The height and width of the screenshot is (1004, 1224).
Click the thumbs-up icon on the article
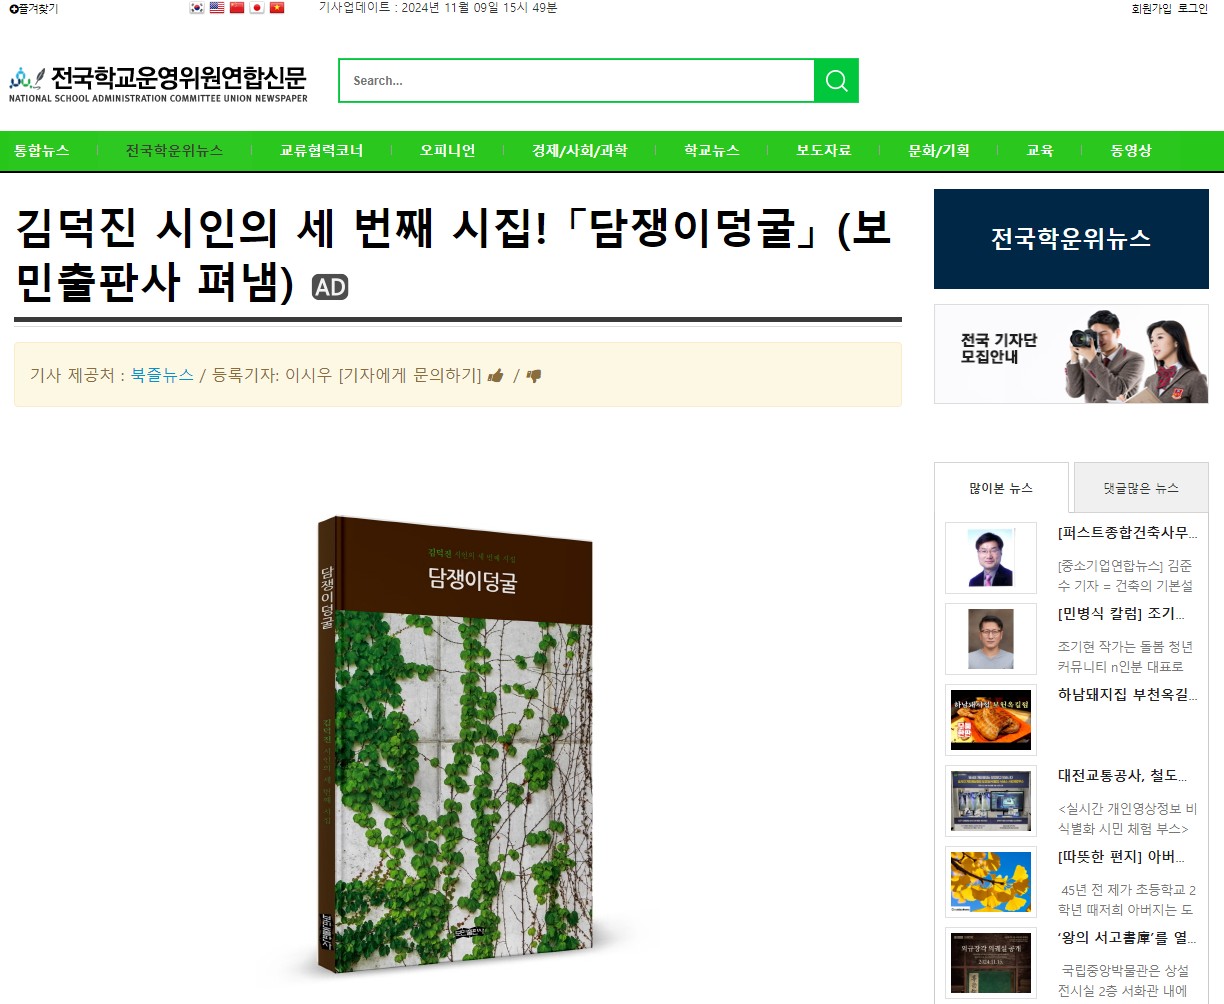pyautogui.click(x=495, y=376)
